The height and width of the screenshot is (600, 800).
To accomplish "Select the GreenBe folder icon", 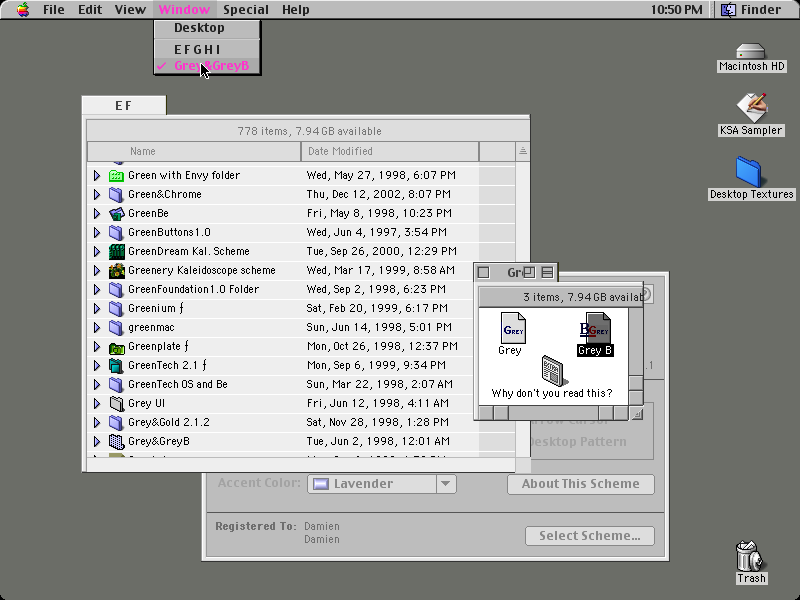I will [116, 213].
